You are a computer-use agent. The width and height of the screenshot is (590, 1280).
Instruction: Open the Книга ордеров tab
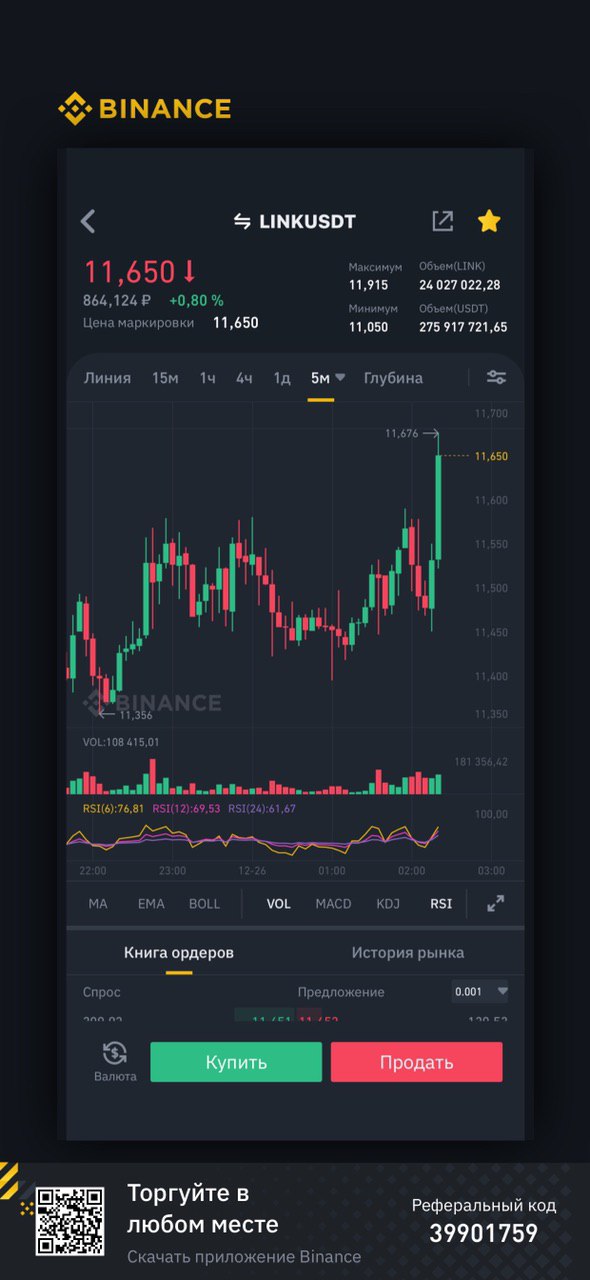pos(179,952)
